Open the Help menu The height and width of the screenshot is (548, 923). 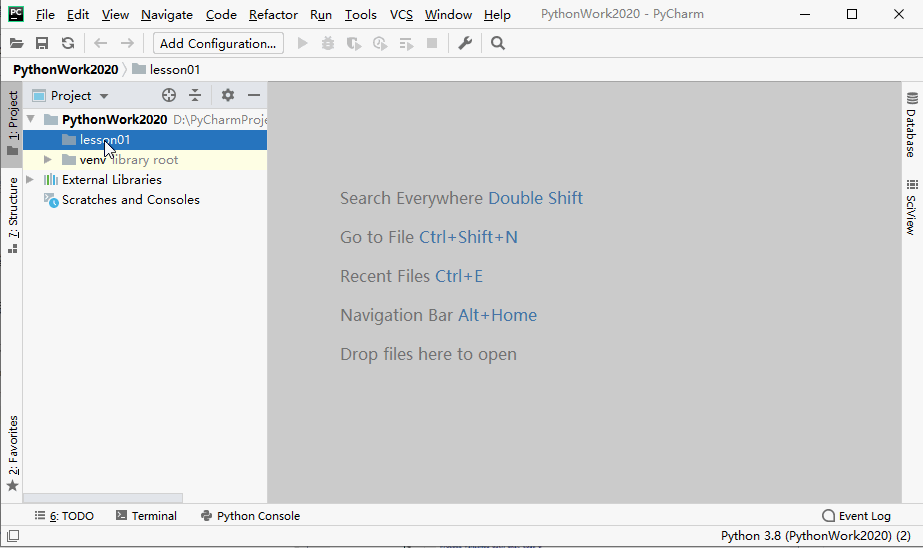point(497,15)
